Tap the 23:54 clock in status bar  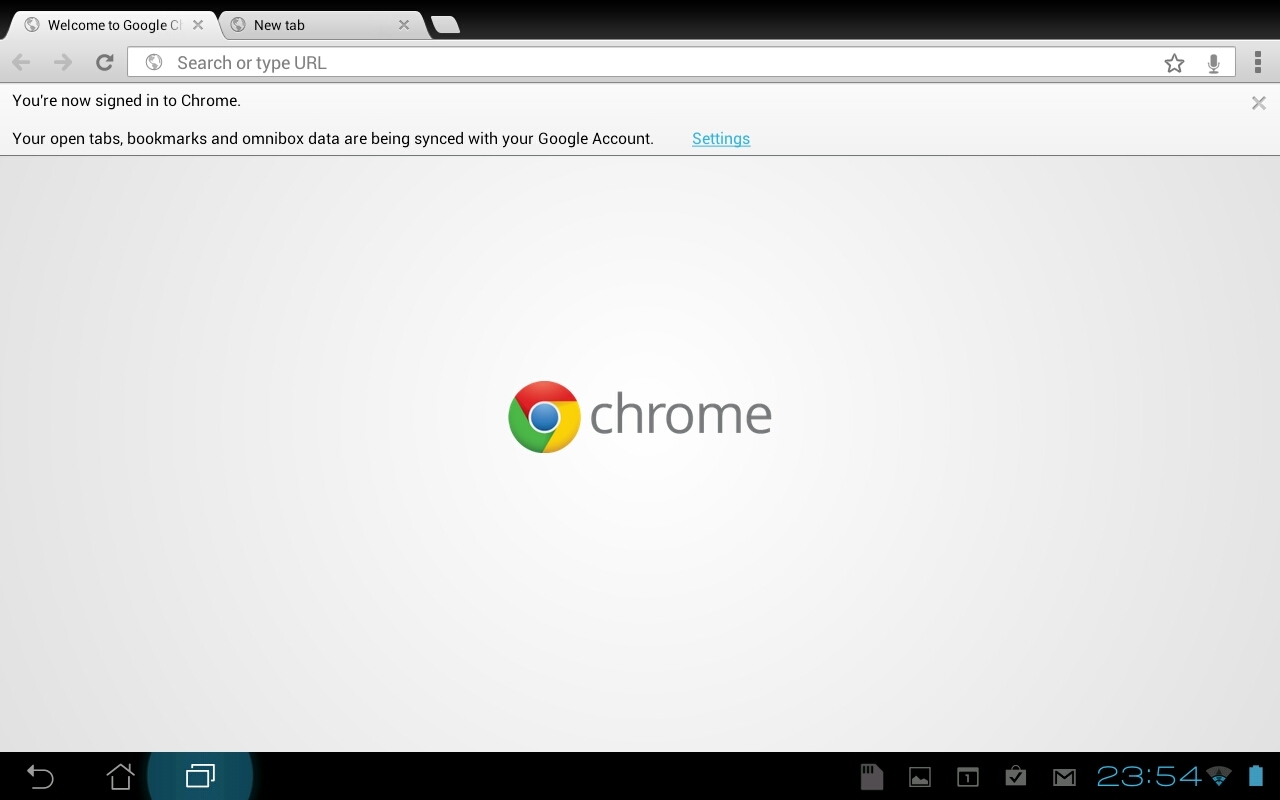(x=1149, y=776)
